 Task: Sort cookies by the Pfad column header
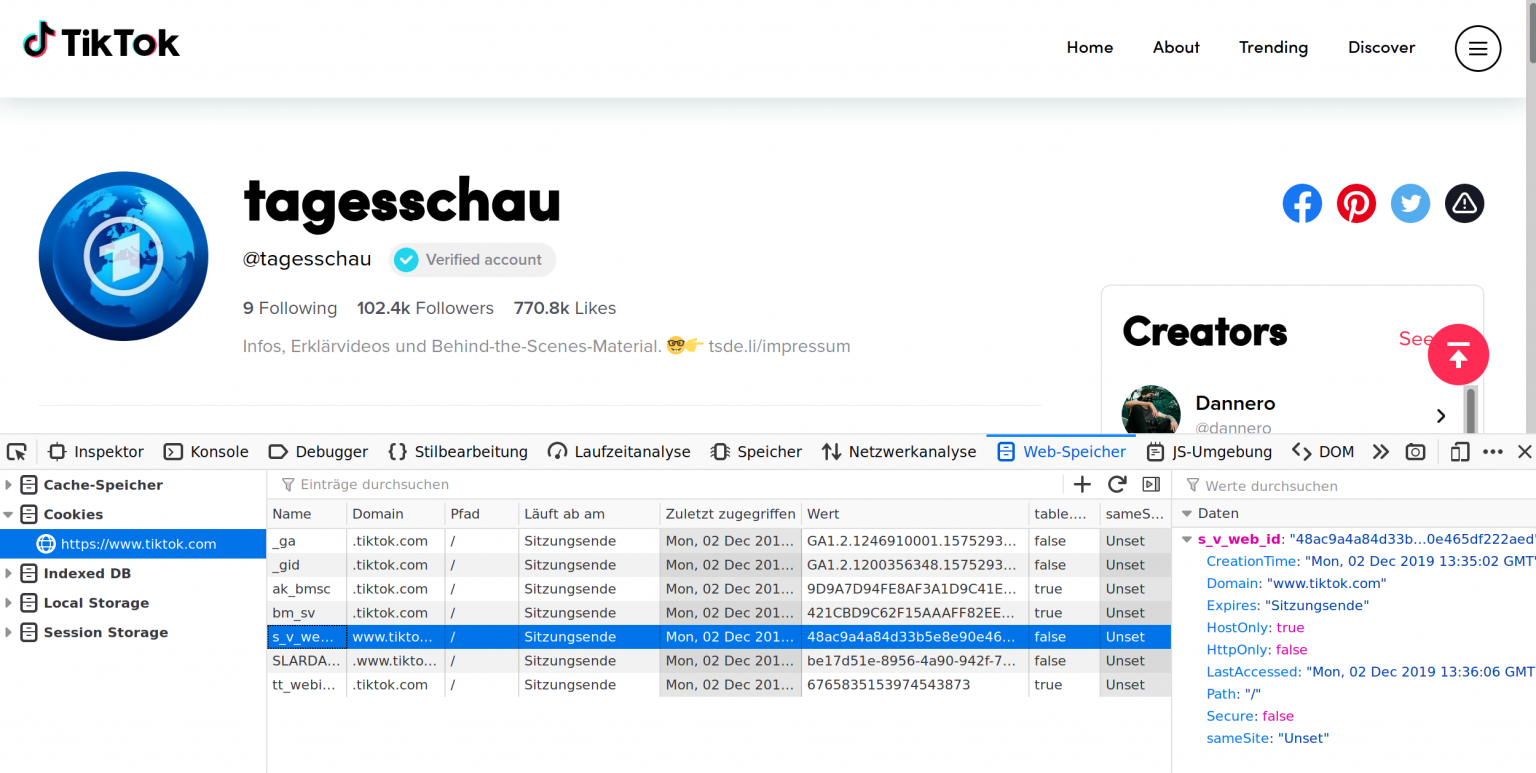click(x=481, y=514)
